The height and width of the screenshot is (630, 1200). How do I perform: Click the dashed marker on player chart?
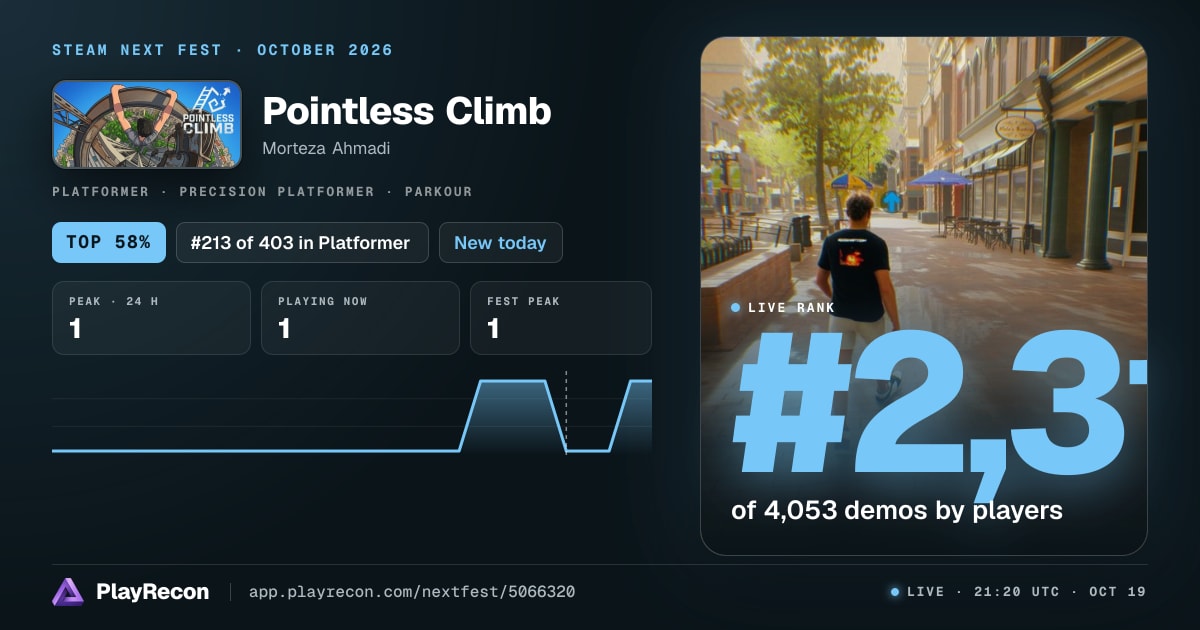566,412
